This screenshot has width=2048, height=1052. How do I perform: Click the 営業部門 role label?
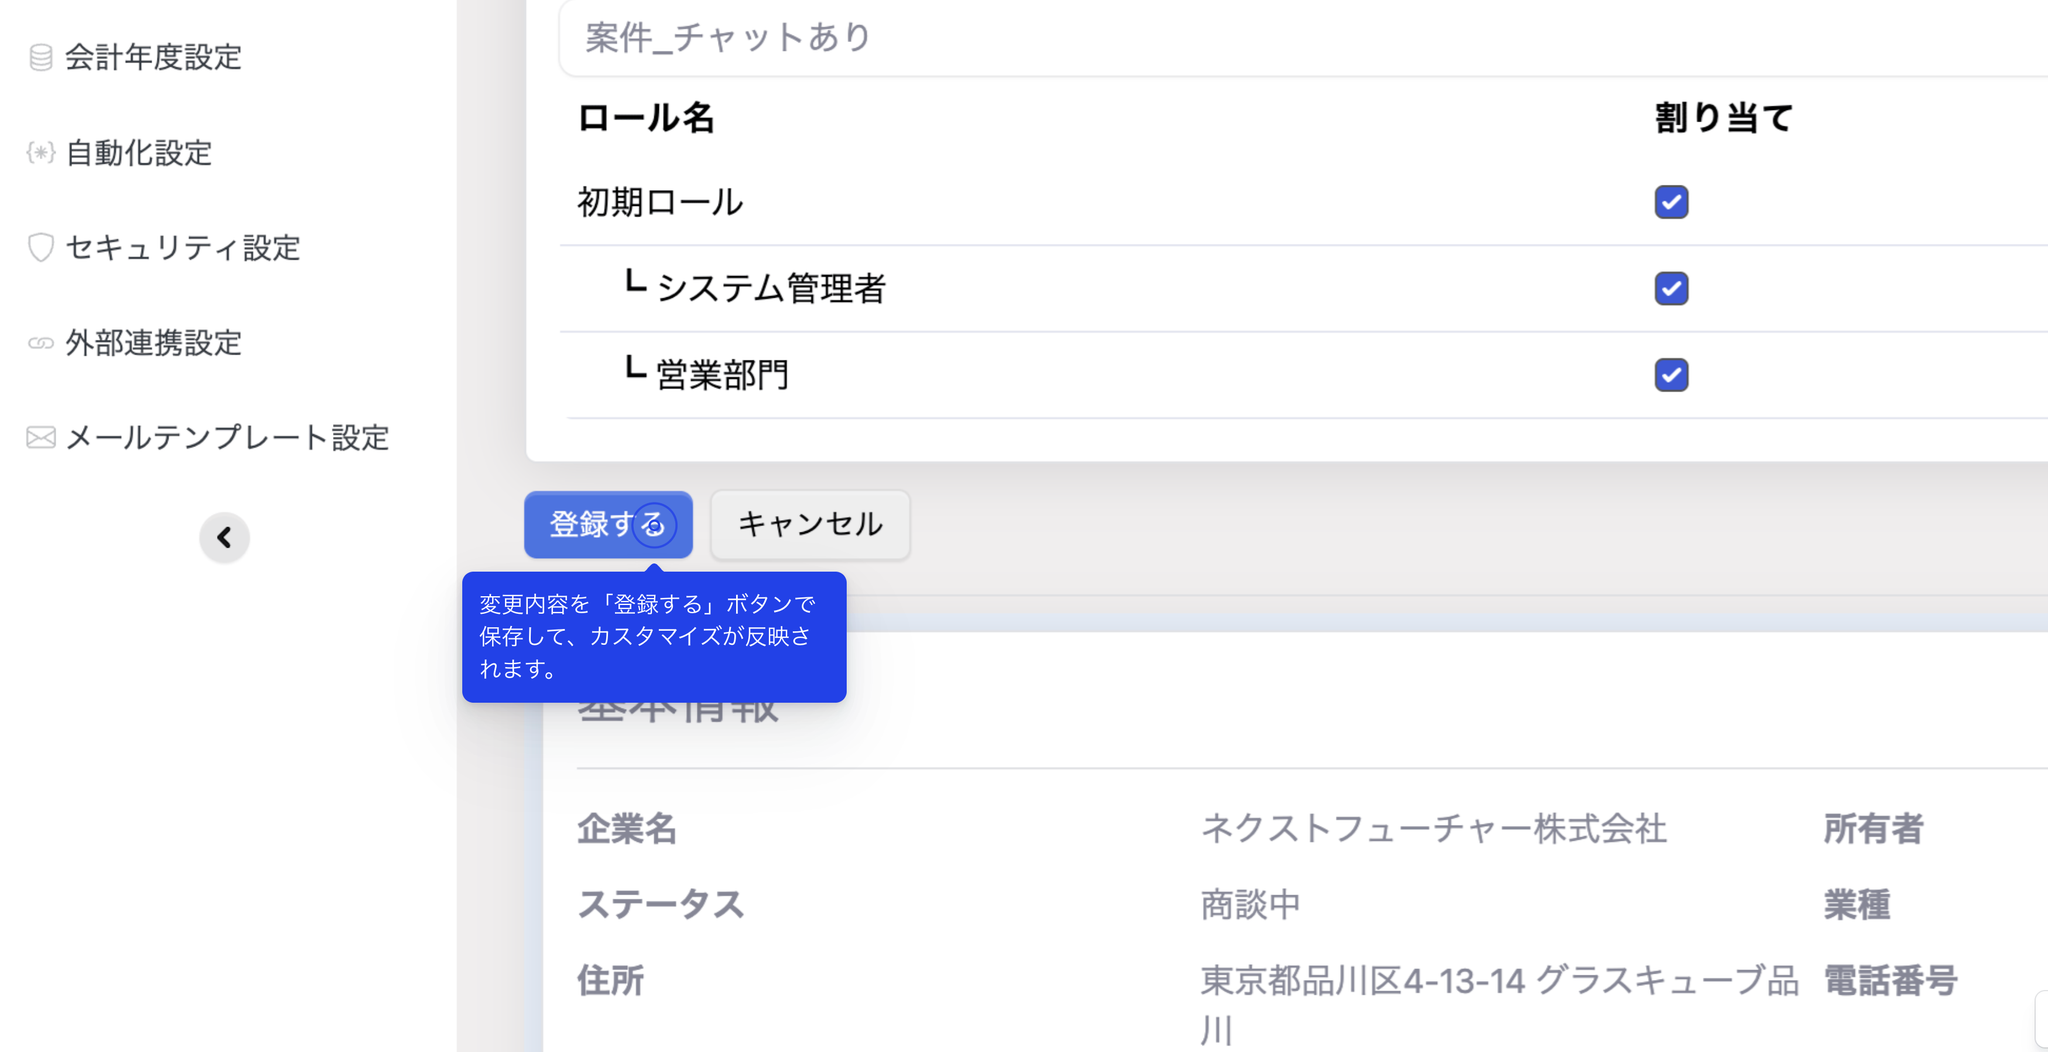[722, 375]
